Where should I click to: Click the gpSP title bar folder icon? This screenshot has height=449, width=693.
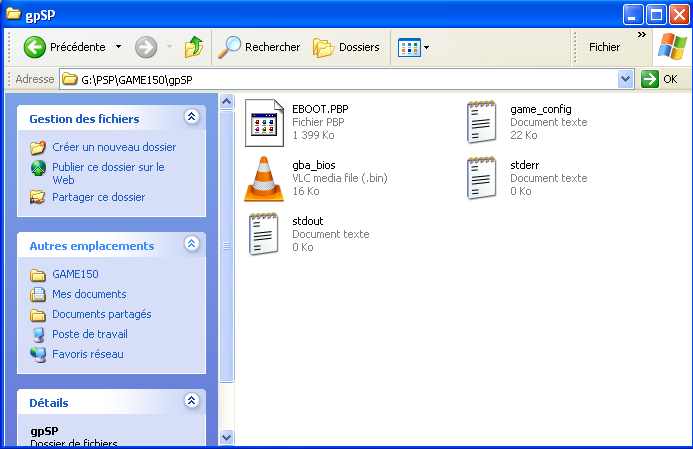tap(13, 14)
